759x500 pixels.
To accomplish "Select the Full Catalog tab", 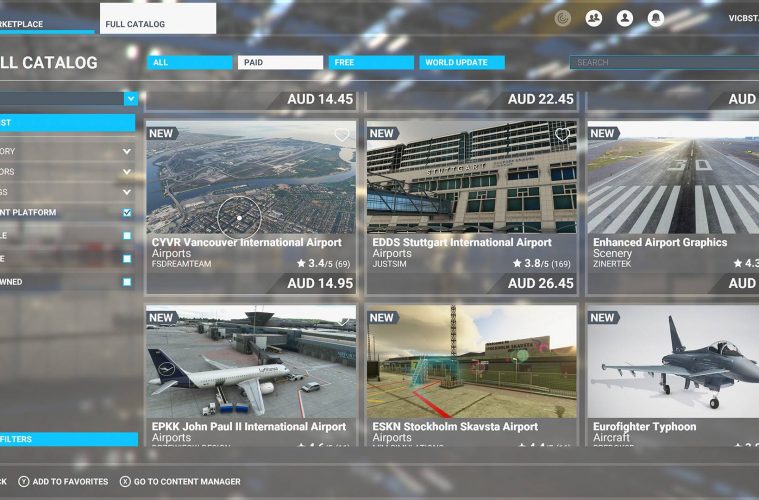I will 158,18.
